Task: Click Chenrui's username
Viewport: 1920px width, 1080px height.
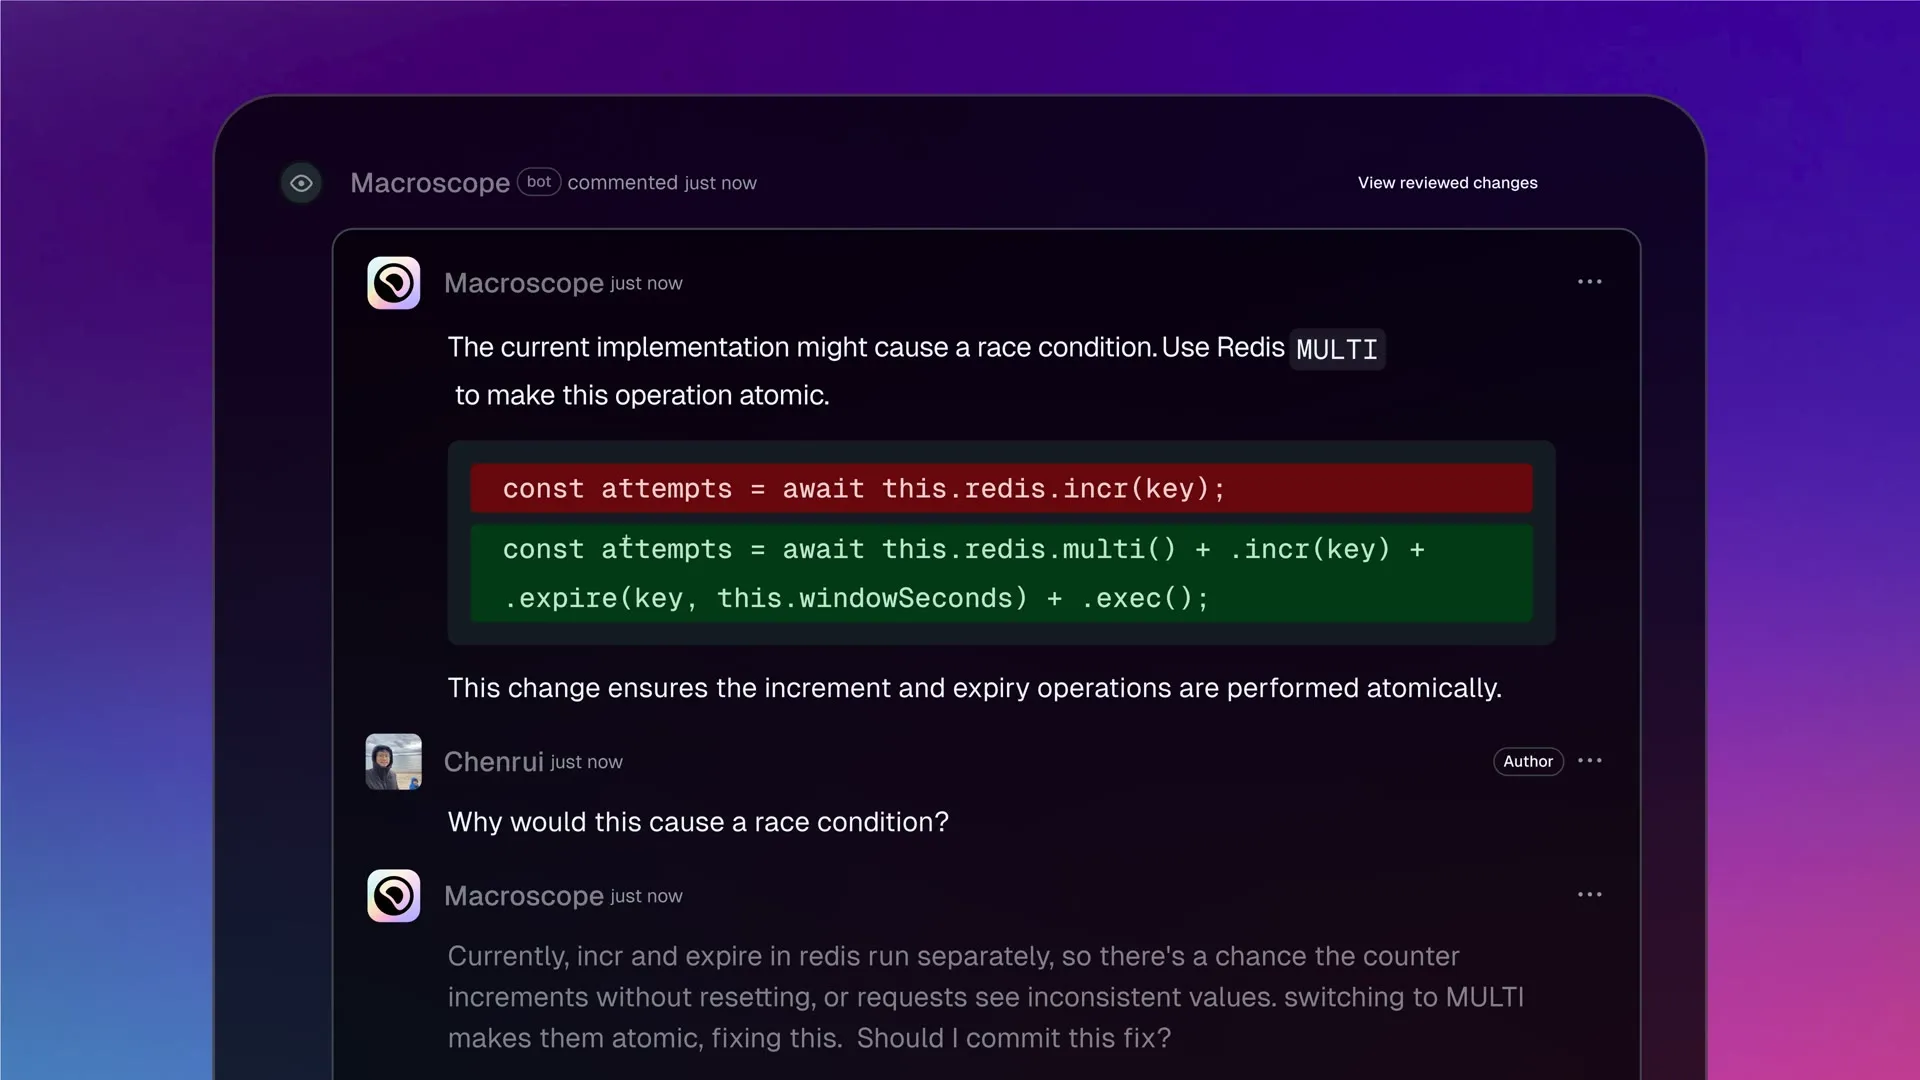Action: coord(493,761)
